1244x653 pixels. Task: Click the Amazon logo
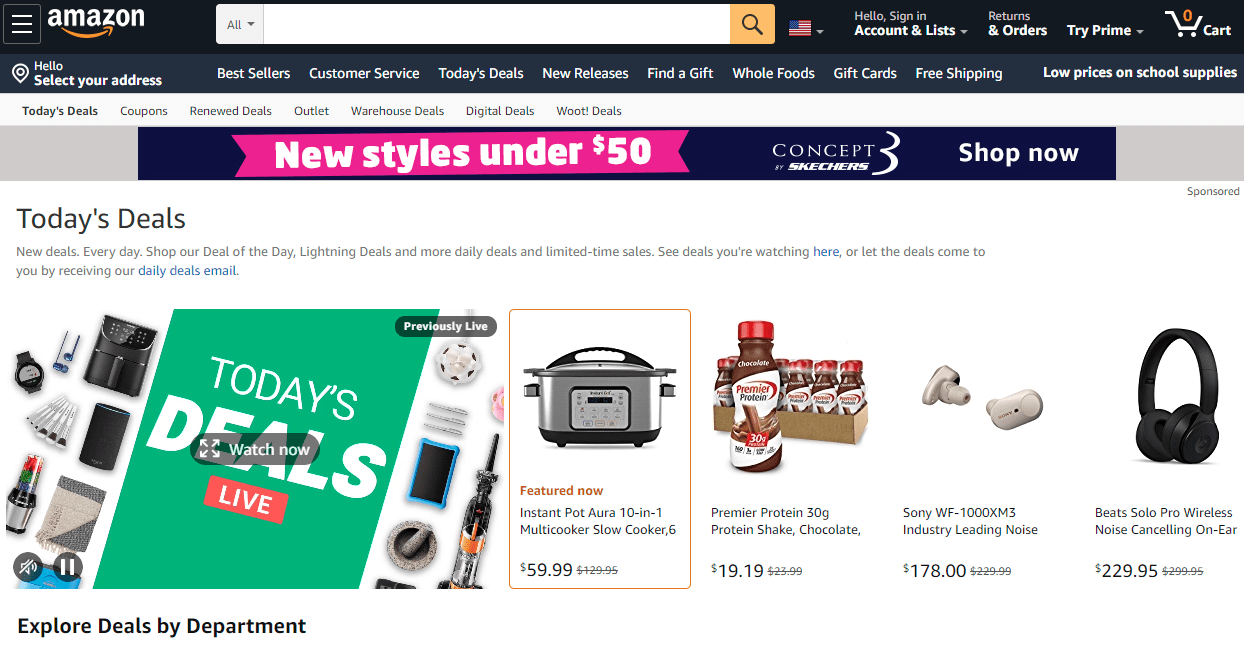[x=96, y=22]
